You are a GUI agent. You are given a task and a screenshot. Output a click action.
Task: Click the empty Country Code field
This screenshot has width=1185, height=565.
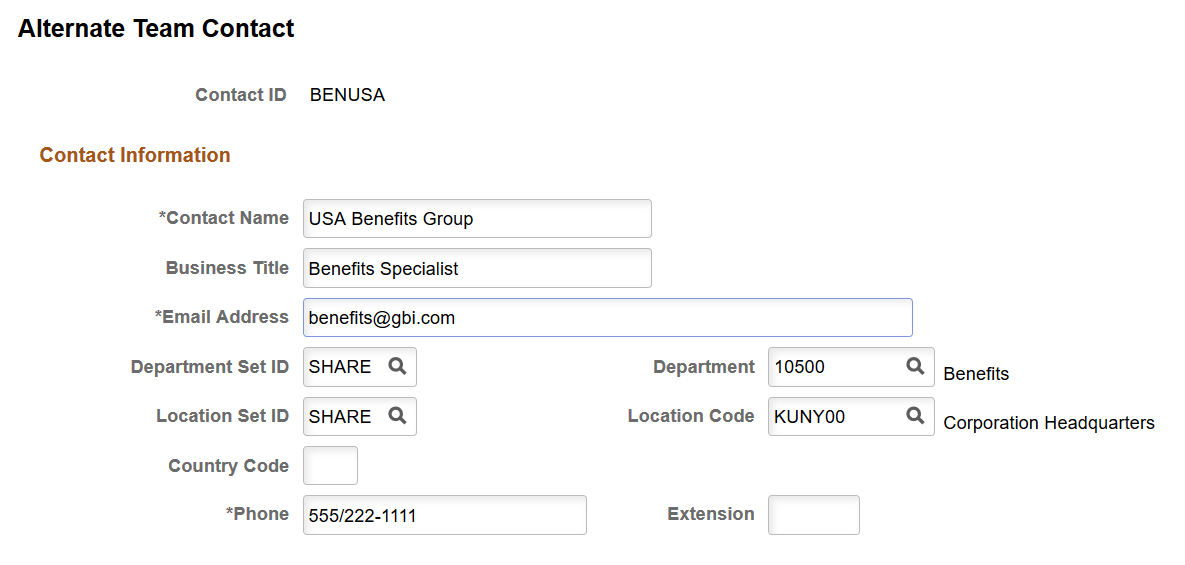(330, 465)
